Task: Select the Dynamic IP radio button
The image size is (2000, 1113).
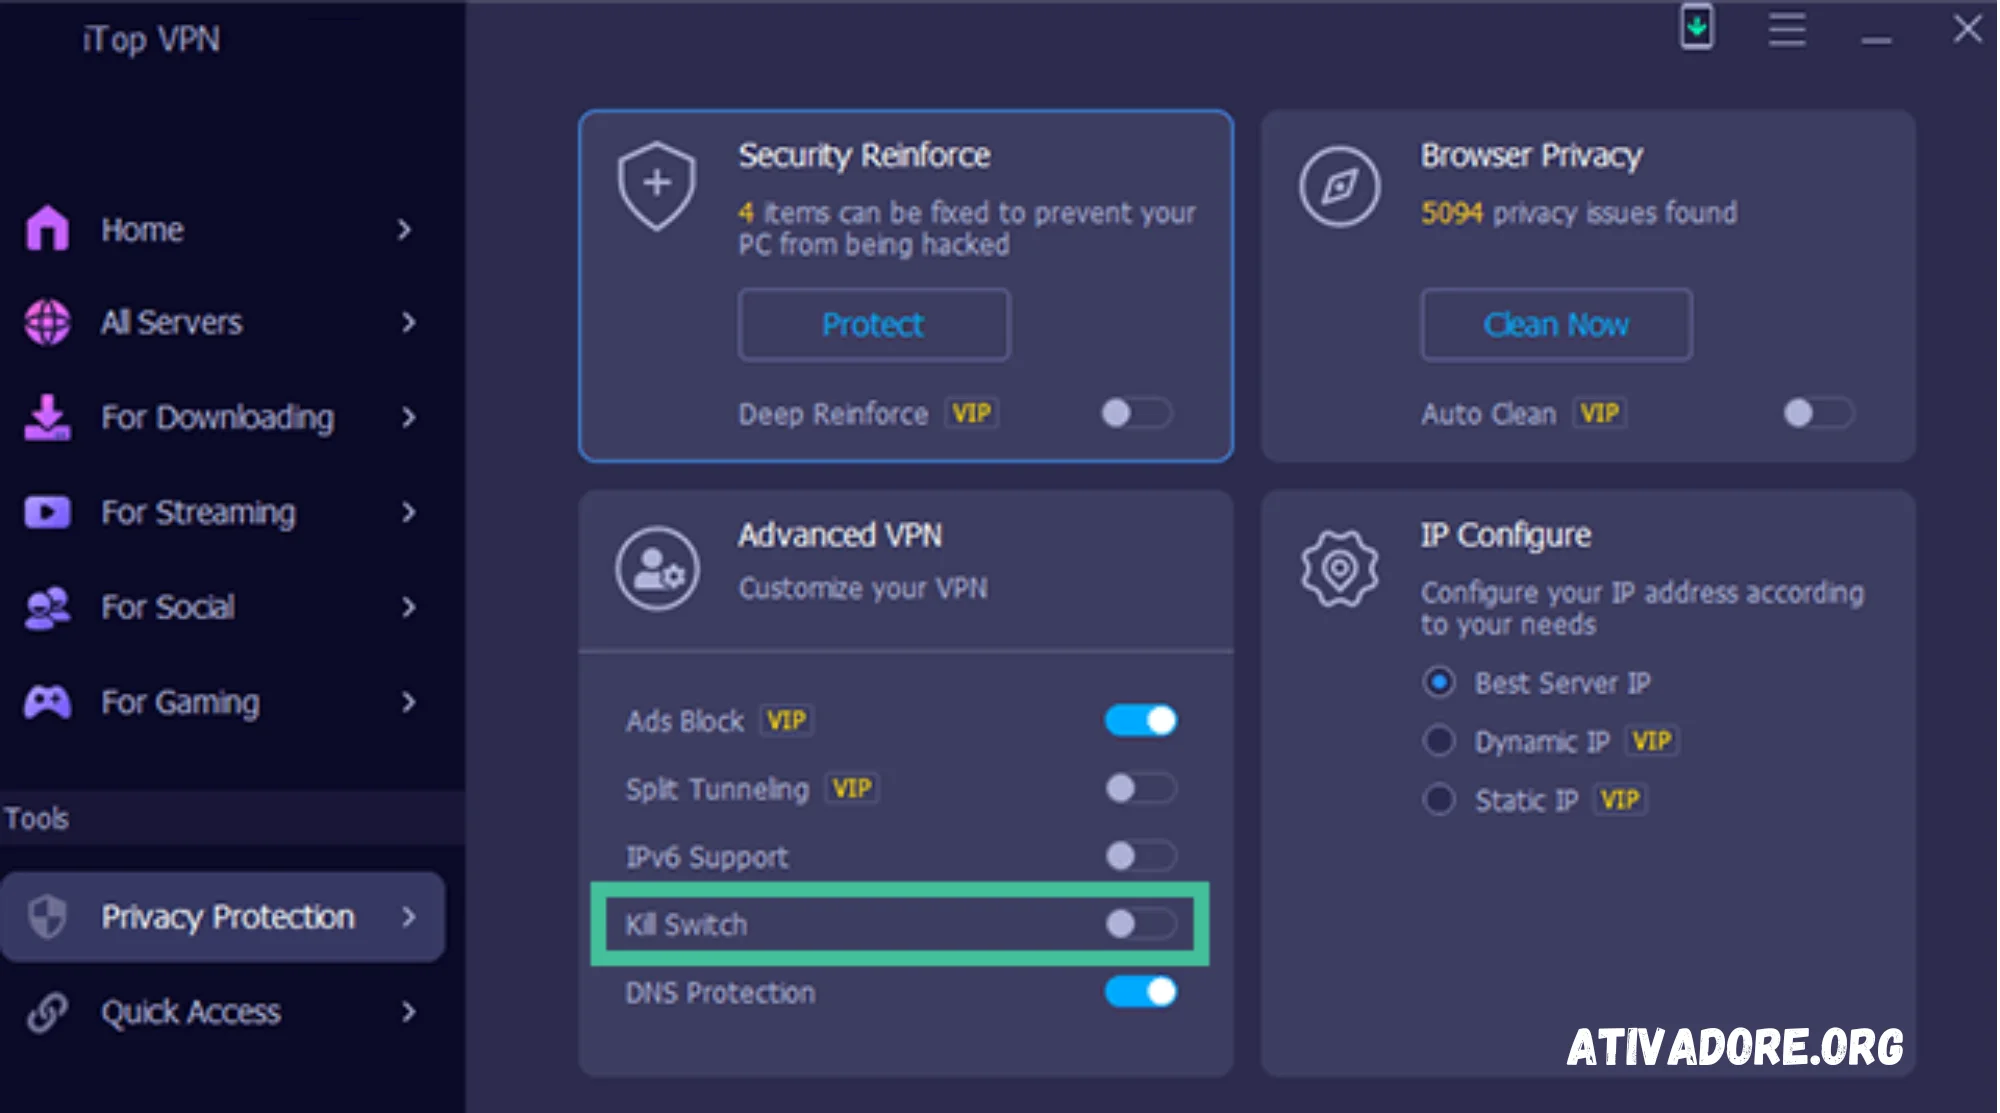Action: tap(1438, 740)
